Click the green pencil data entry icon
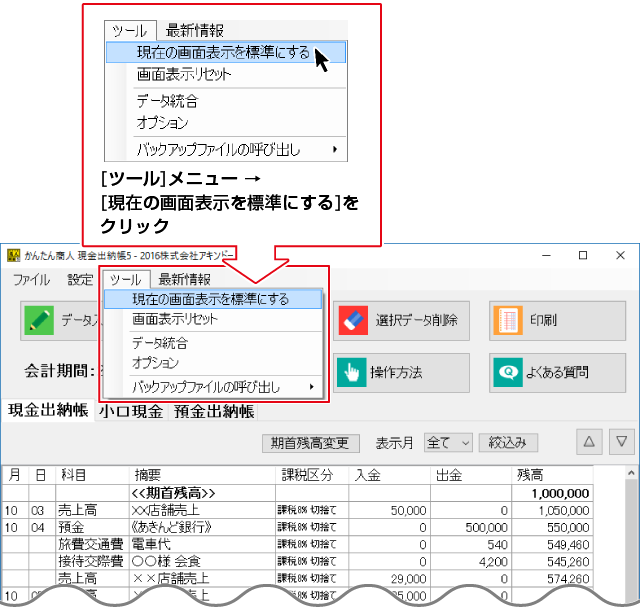The width and height of the screenshot is (640, 611). [40, 321]
